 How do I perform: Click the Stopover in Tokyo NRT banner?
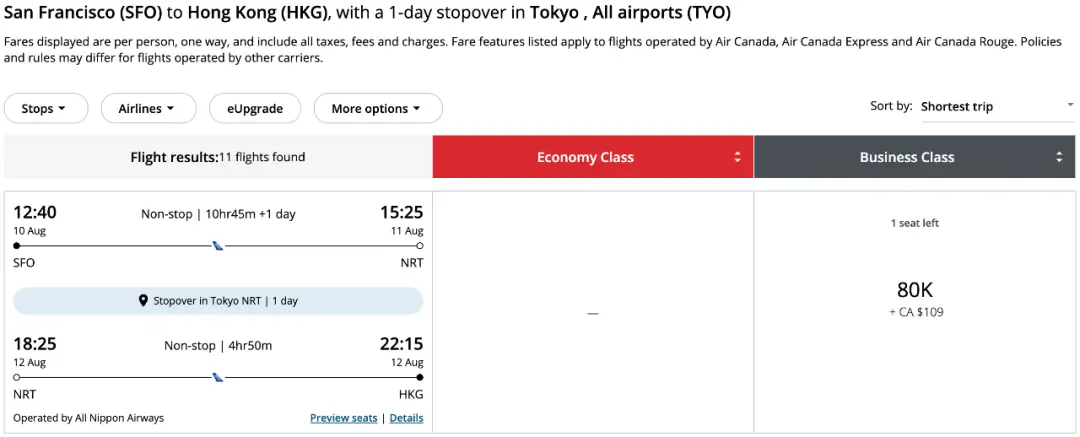click(x=218, y=301)
